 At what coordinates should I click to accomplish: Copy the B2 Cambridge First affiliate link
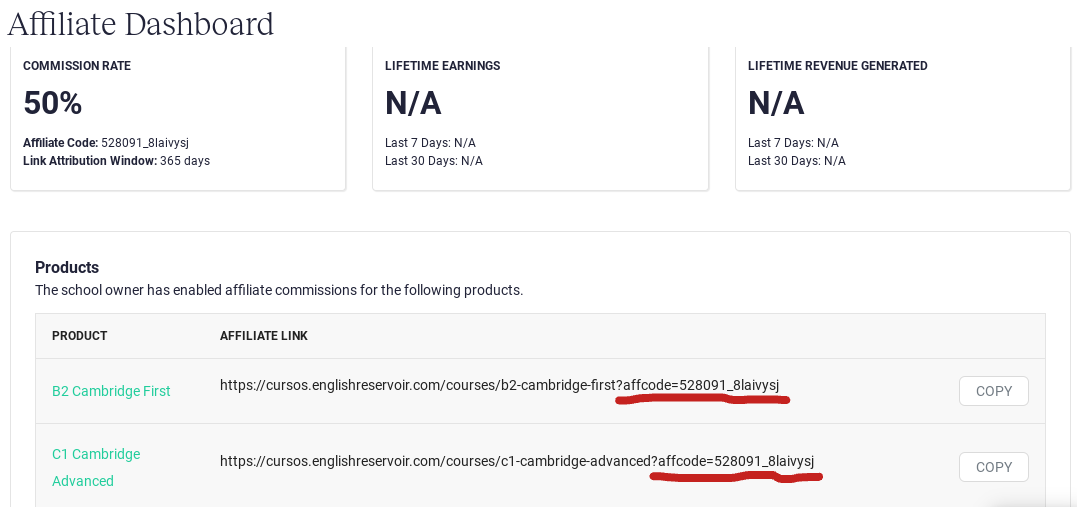(993, 391)
